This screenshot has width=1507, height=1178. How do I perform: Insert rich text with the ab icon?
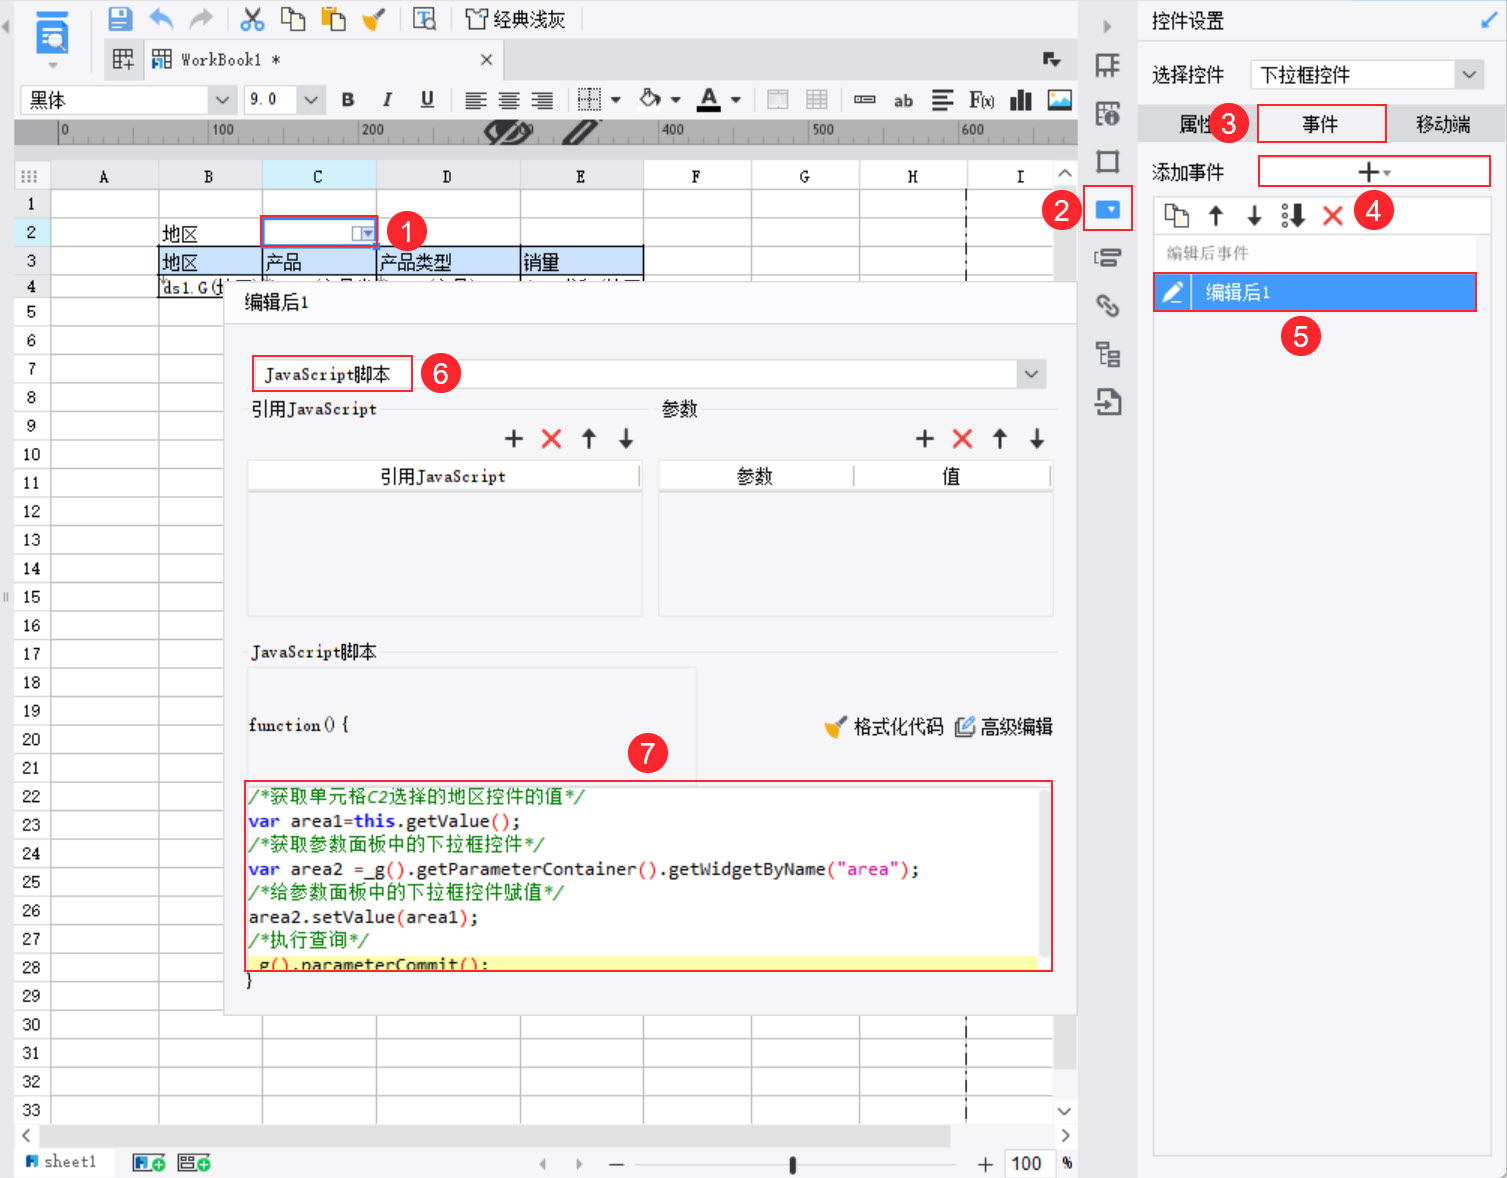point(903,100)
